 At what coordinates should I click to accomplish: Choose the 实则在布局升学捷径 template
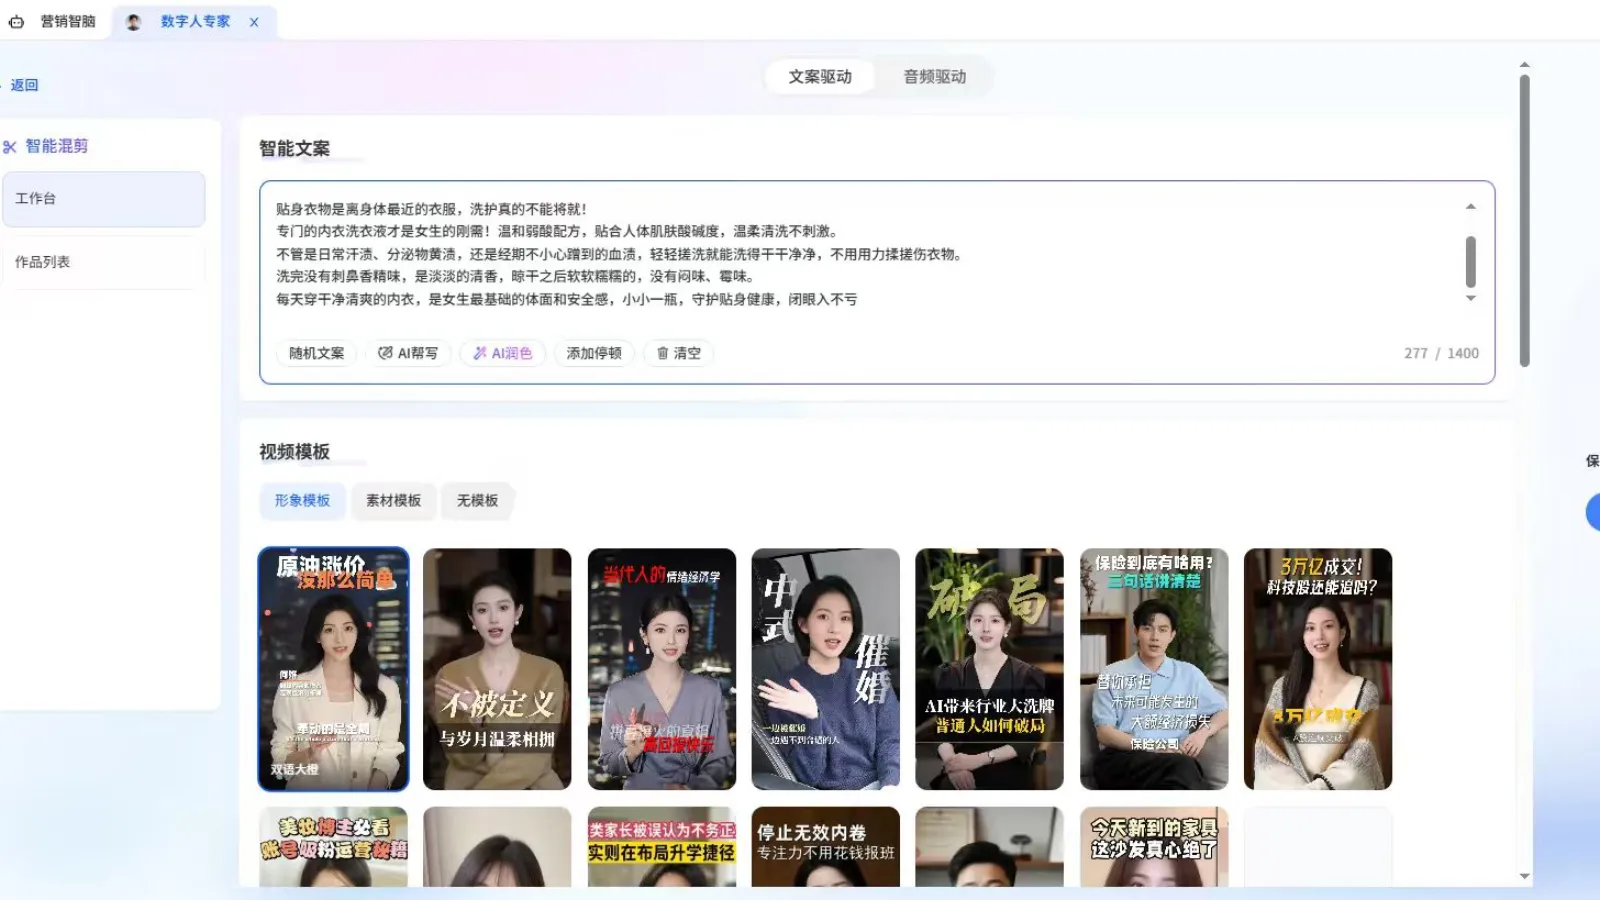662,847
